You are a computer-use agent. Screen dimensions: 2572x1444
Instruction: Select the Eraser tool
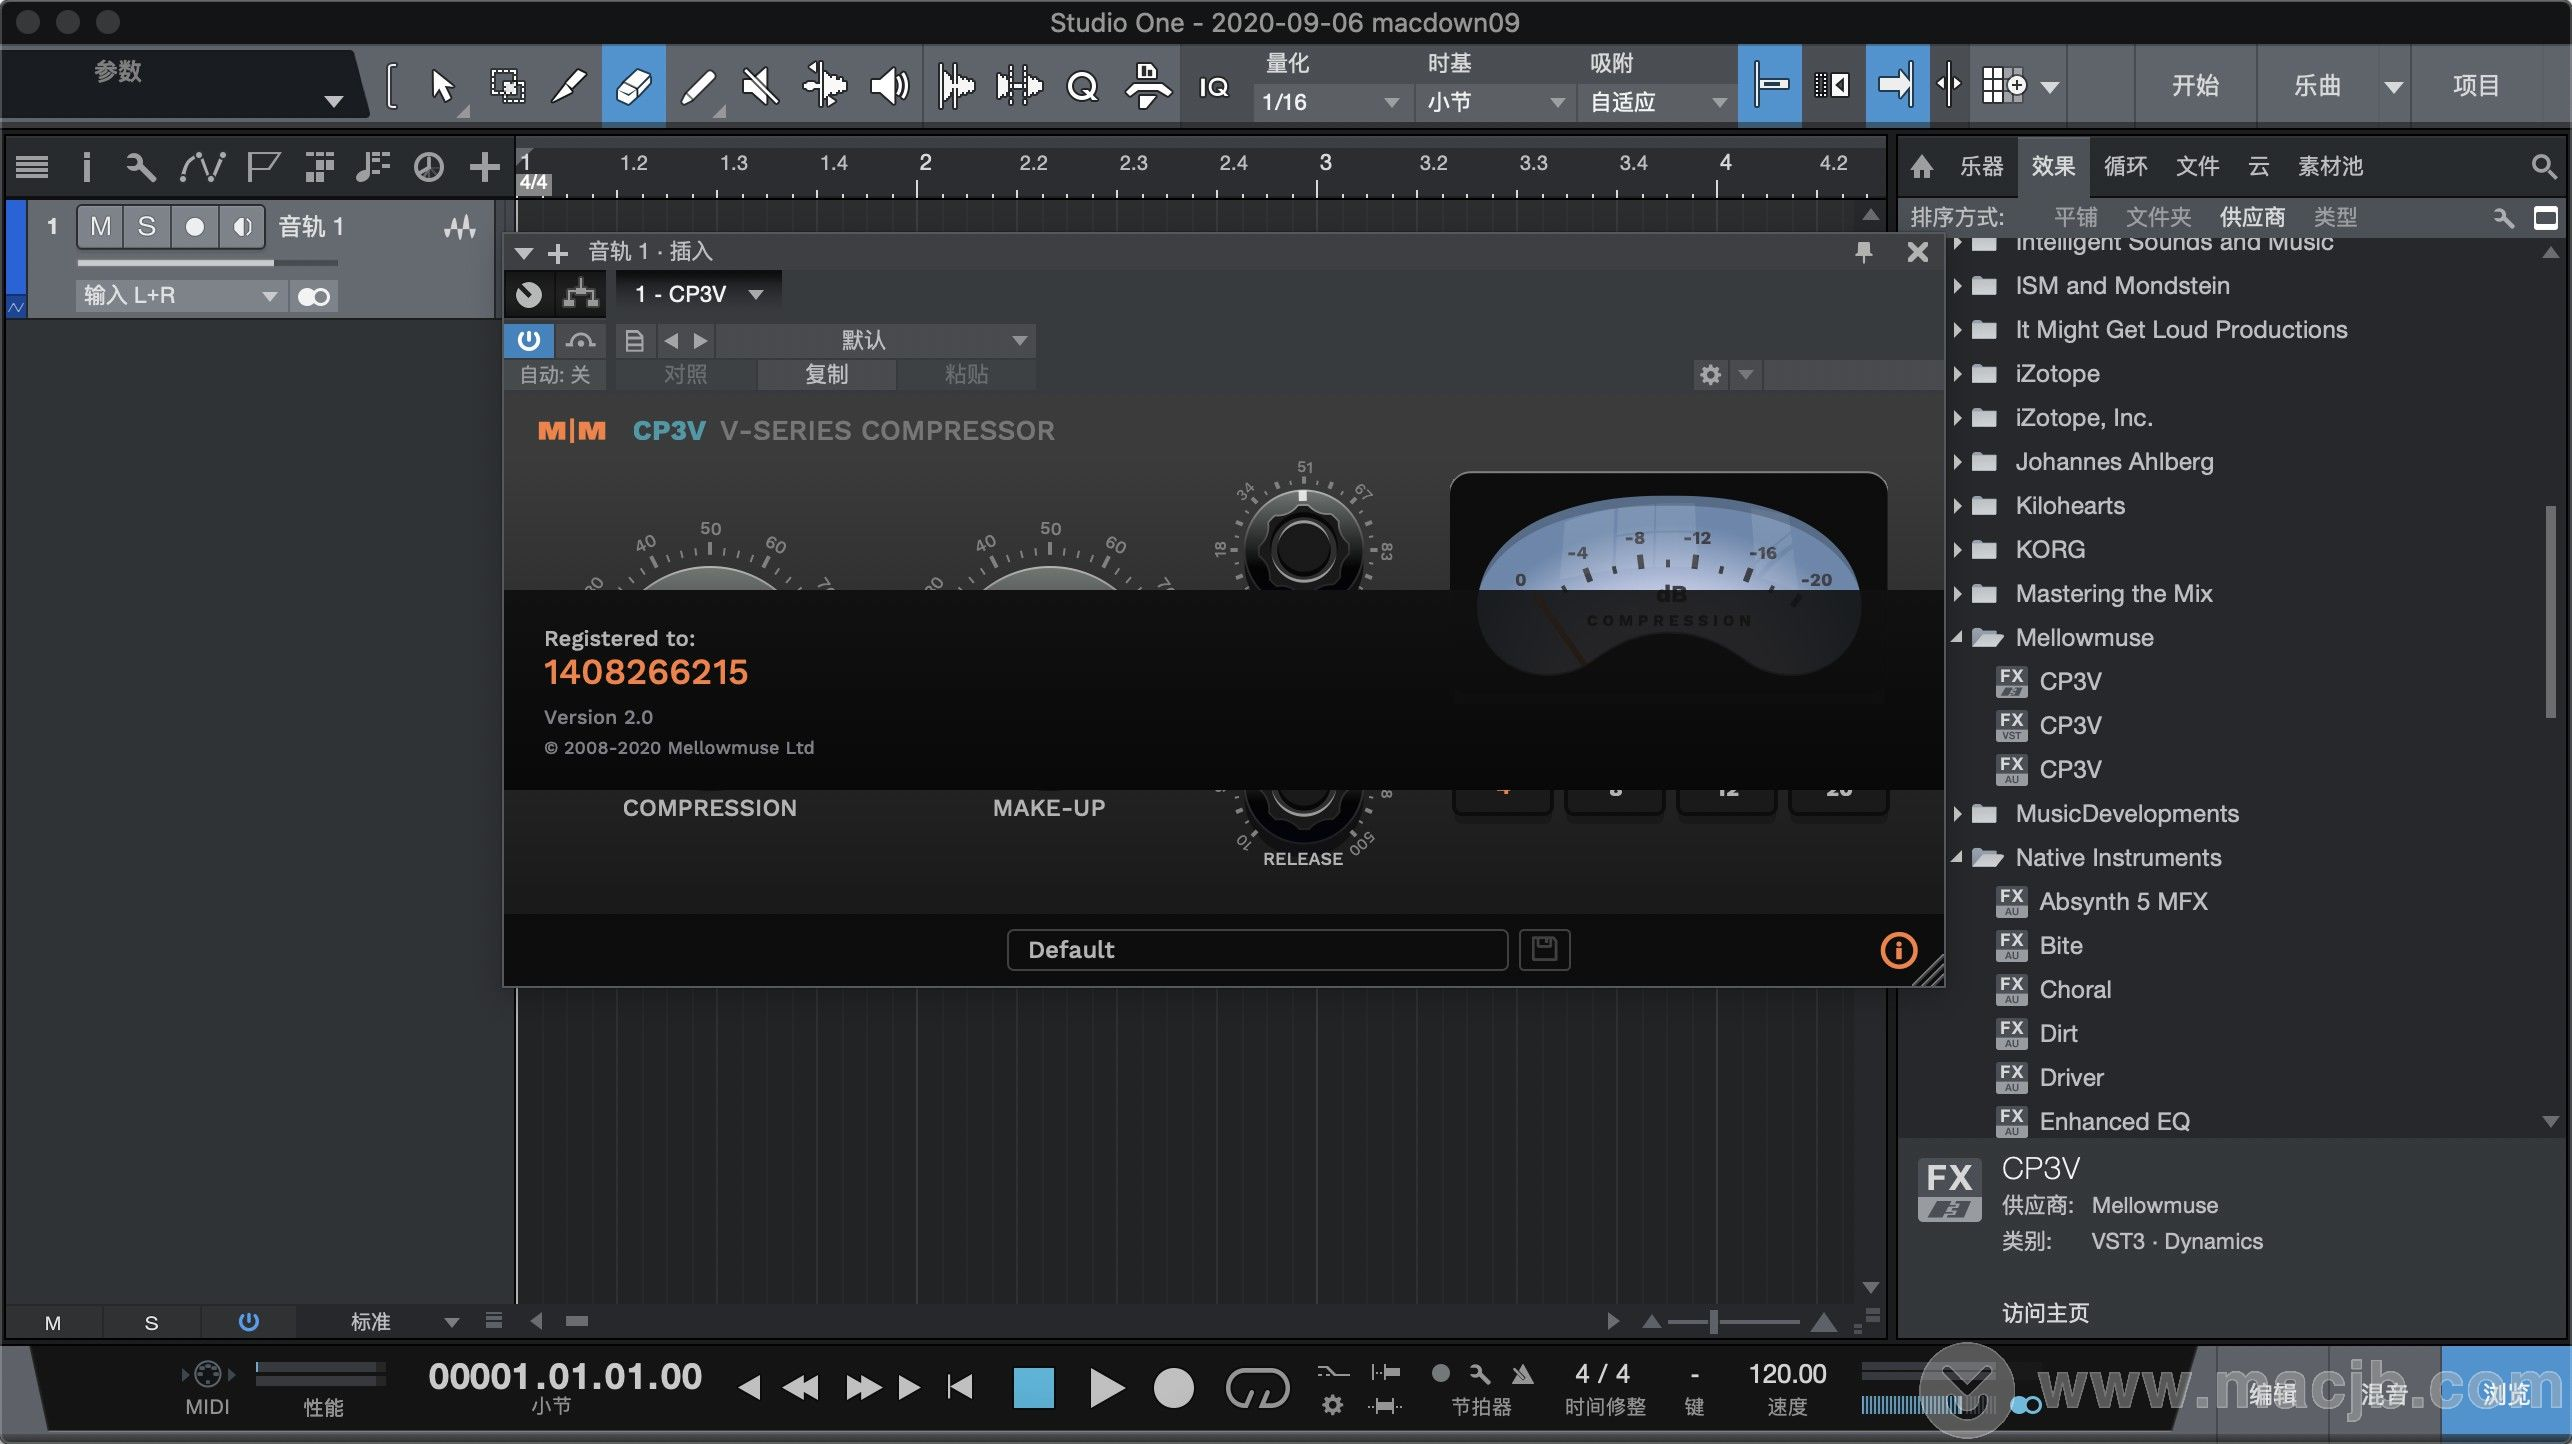(634, 86)
